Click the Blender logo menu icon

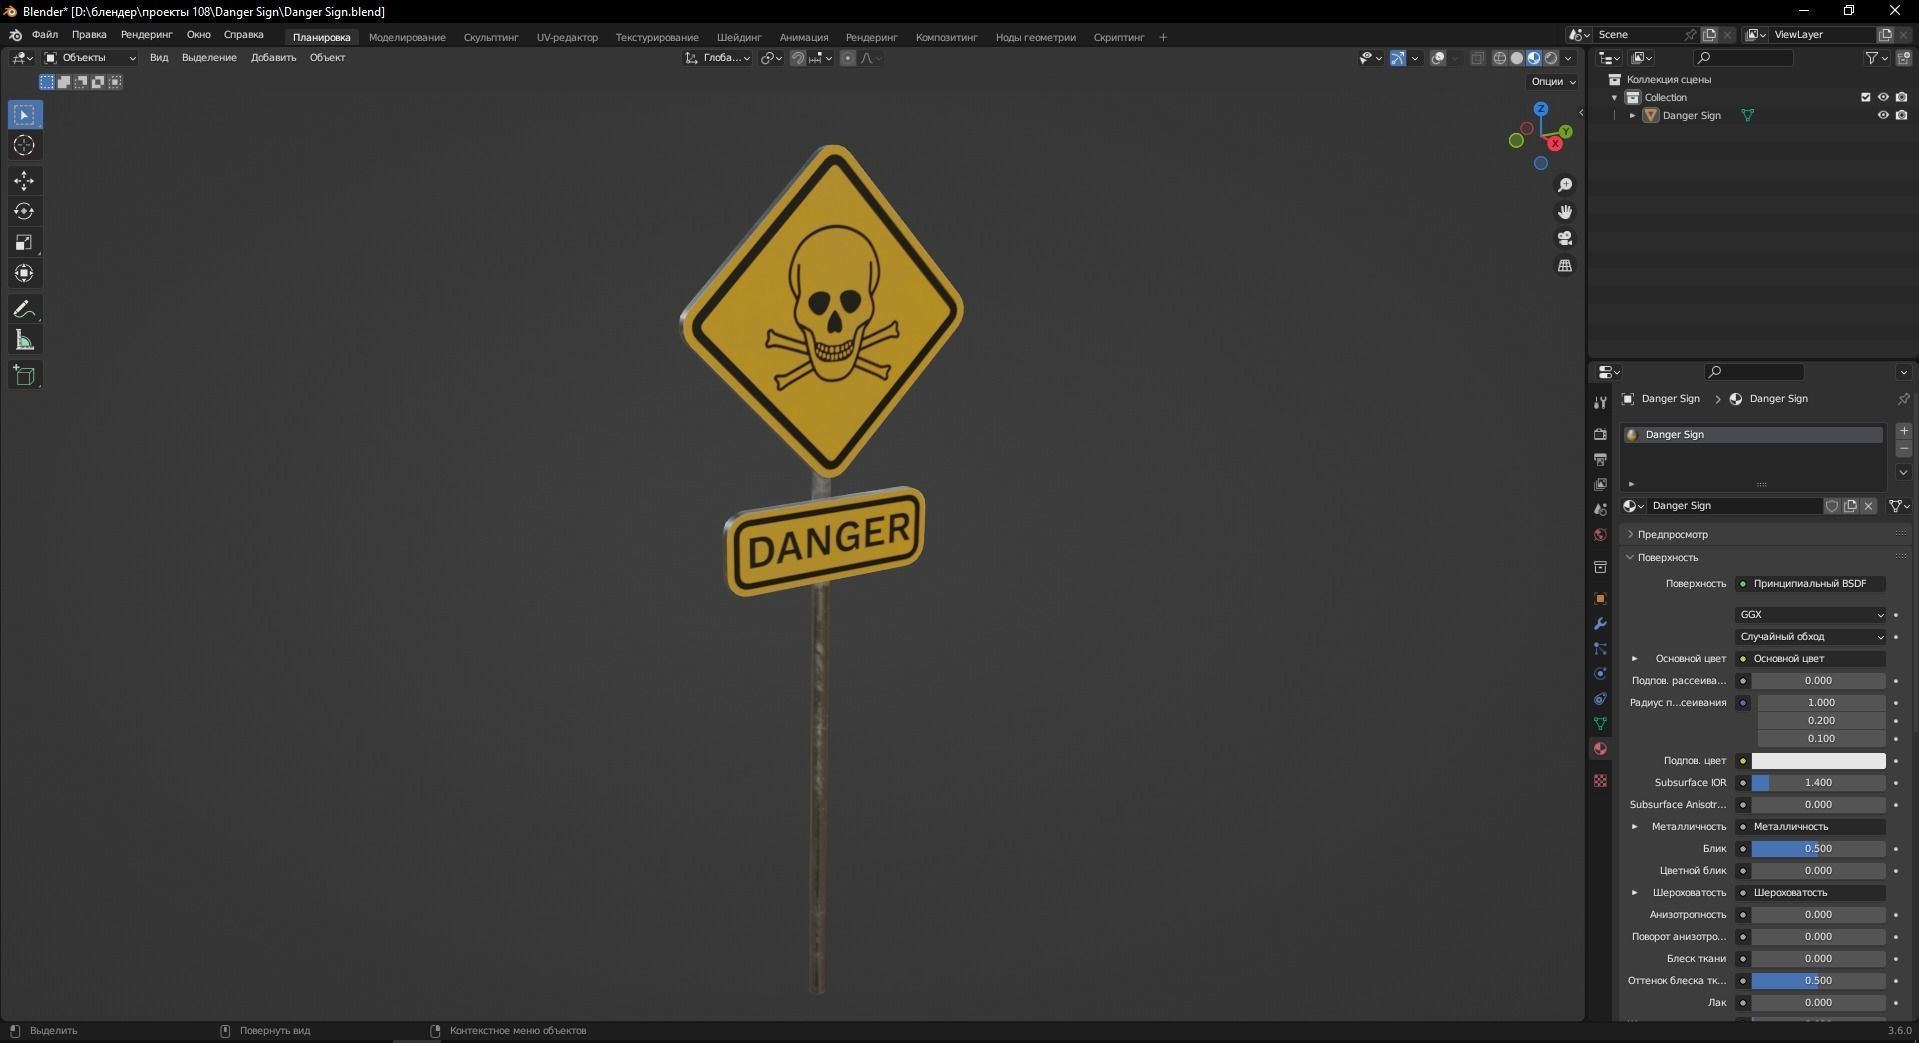coord(15,35)
